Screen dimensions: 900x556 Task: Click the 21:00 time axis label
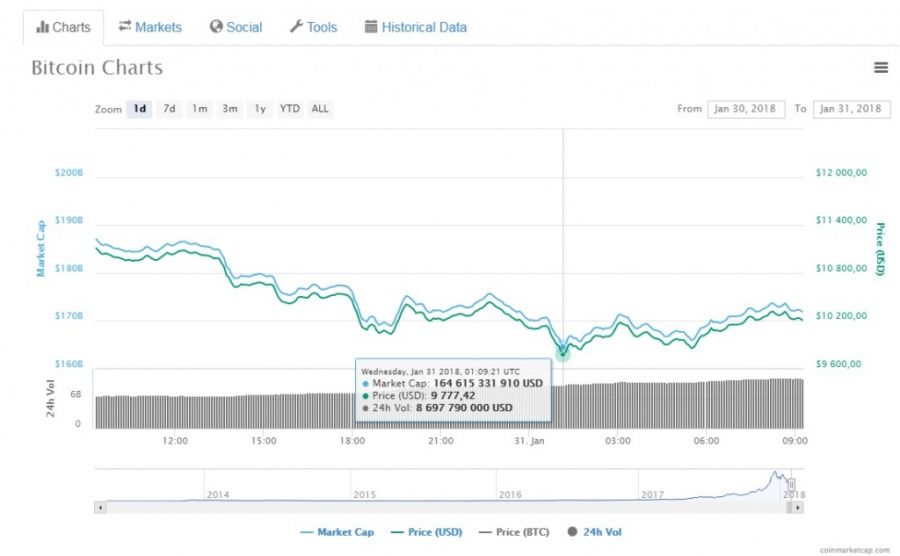pyautogui.click(x=440, y=441)
